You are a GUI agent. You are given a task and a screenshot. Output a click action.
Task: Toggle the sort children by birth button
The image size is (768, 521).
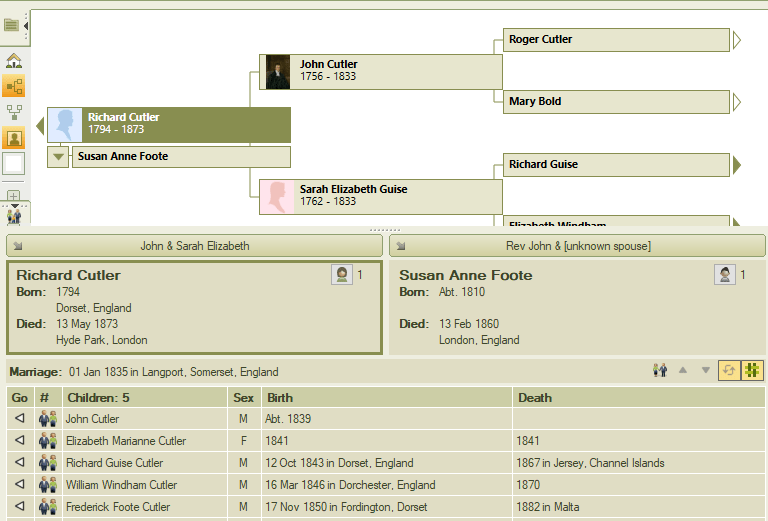tap(729, 370)
